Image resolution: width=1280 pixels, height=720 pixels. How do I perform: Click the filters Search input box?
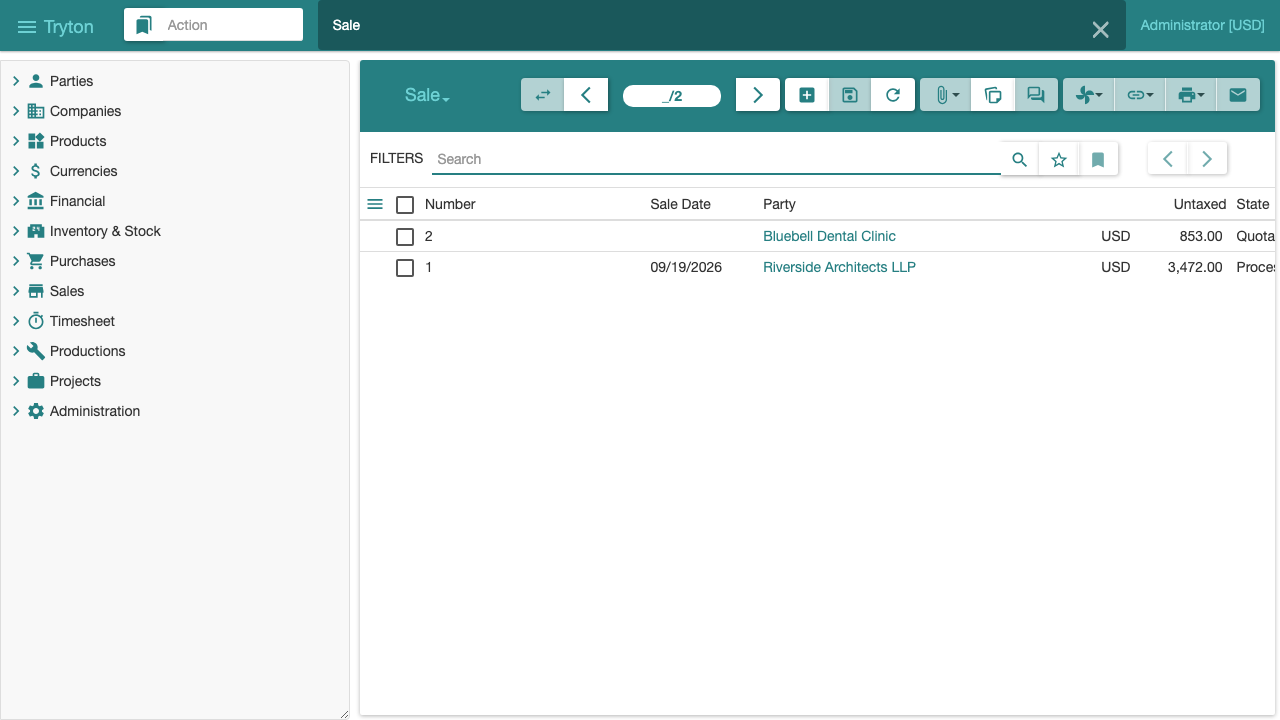pos(716,159)
